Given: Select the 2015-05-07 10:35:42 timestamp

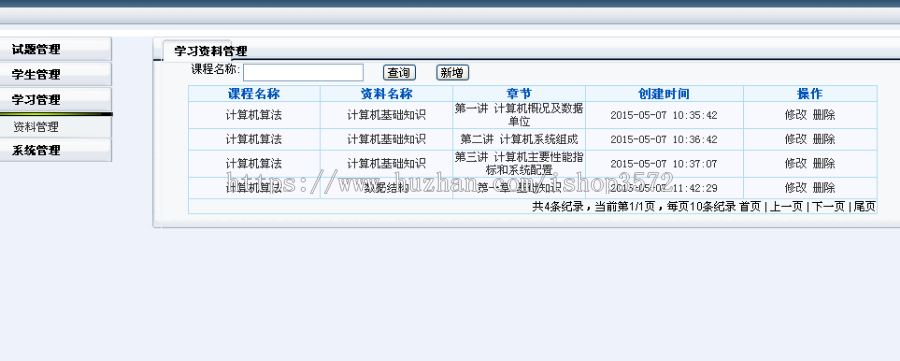Looking at the screenshot, I should 664,115.
